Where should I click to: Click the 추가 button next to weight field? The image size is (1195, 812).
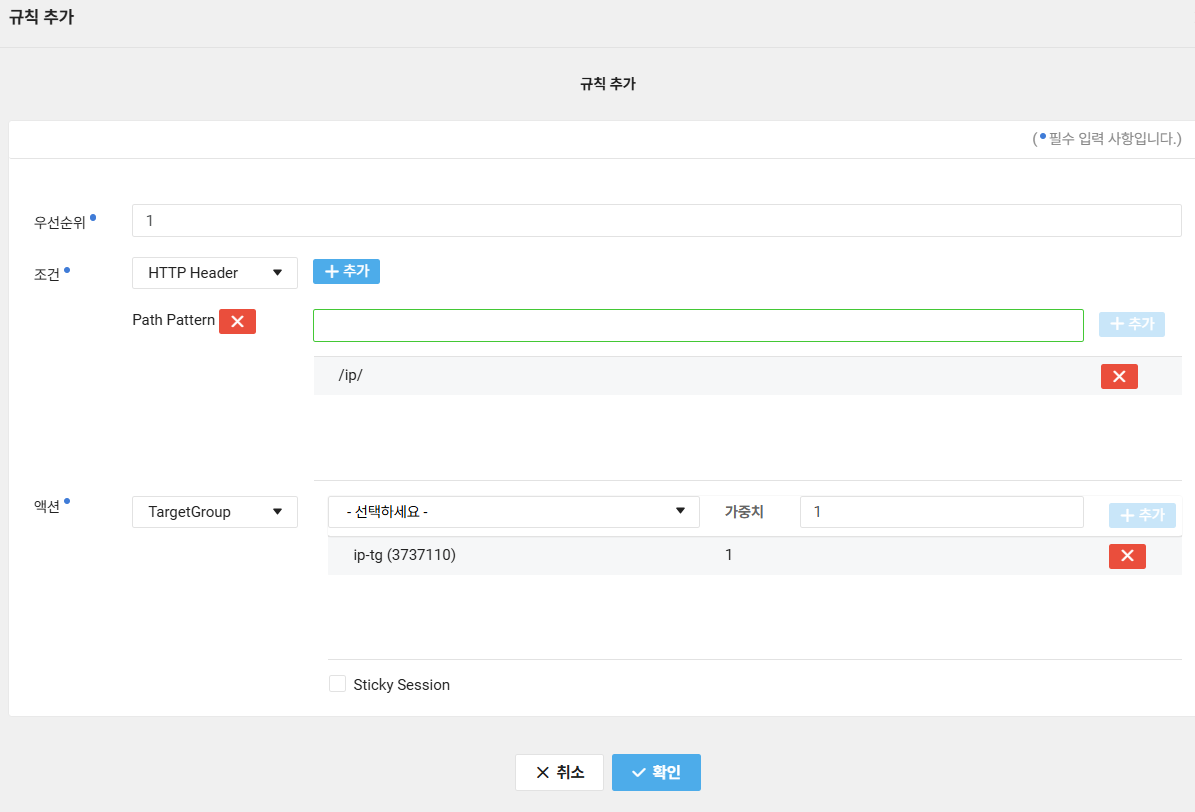tap(1142, 515)
